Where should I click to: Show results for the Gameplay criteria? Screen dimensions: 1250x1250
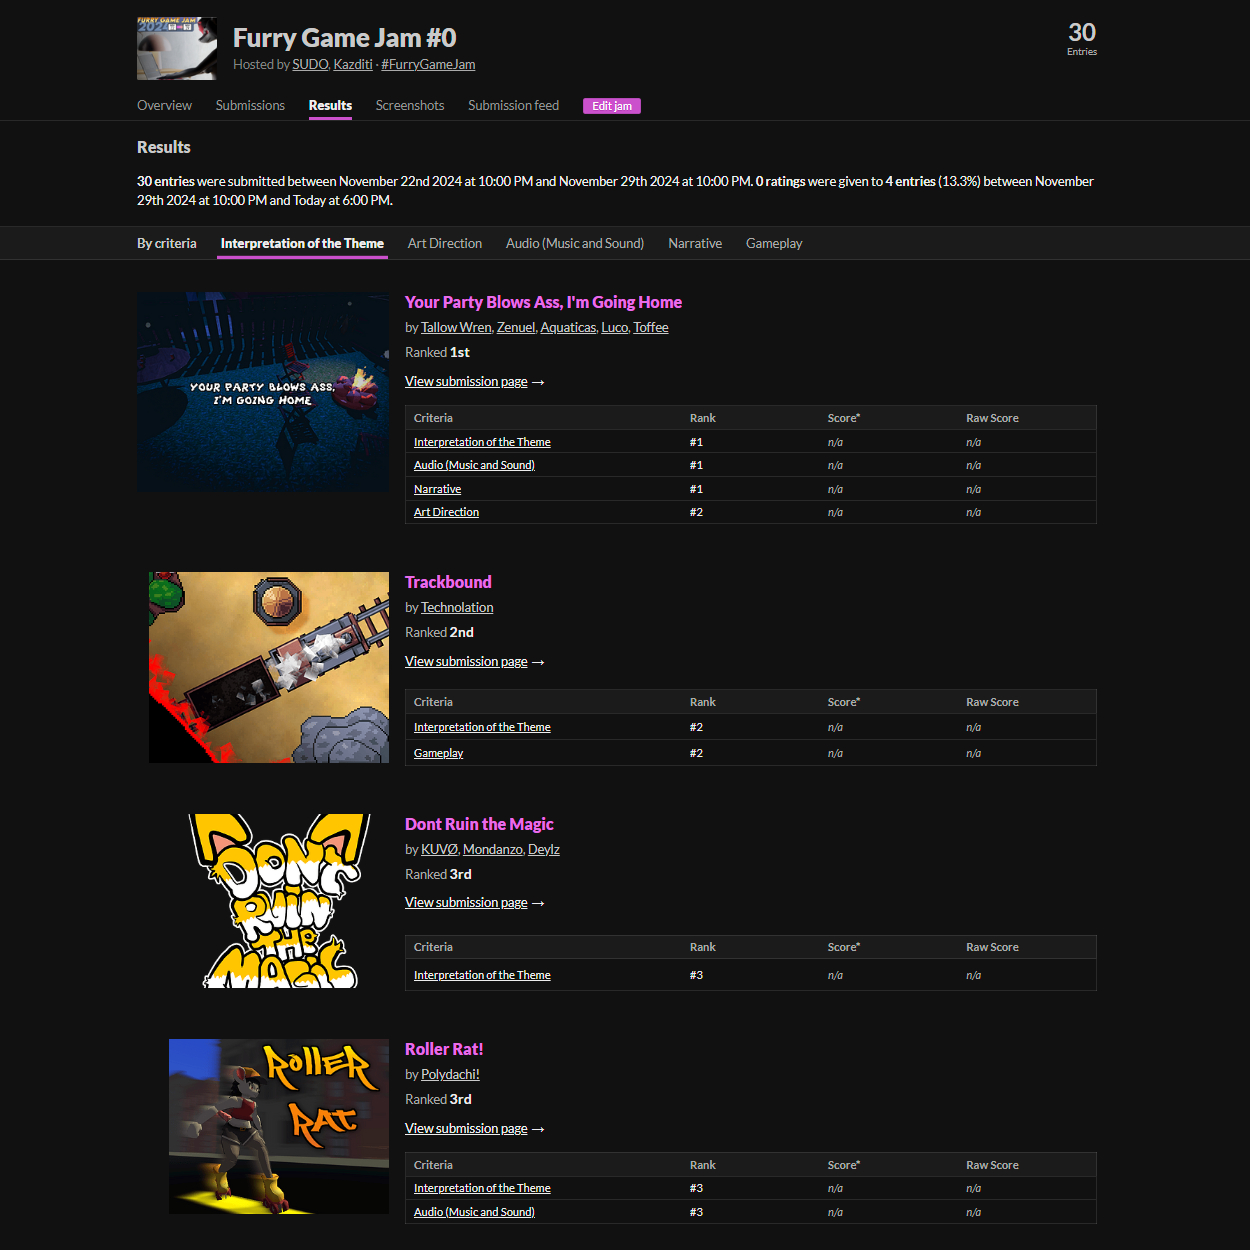[774, 243]
